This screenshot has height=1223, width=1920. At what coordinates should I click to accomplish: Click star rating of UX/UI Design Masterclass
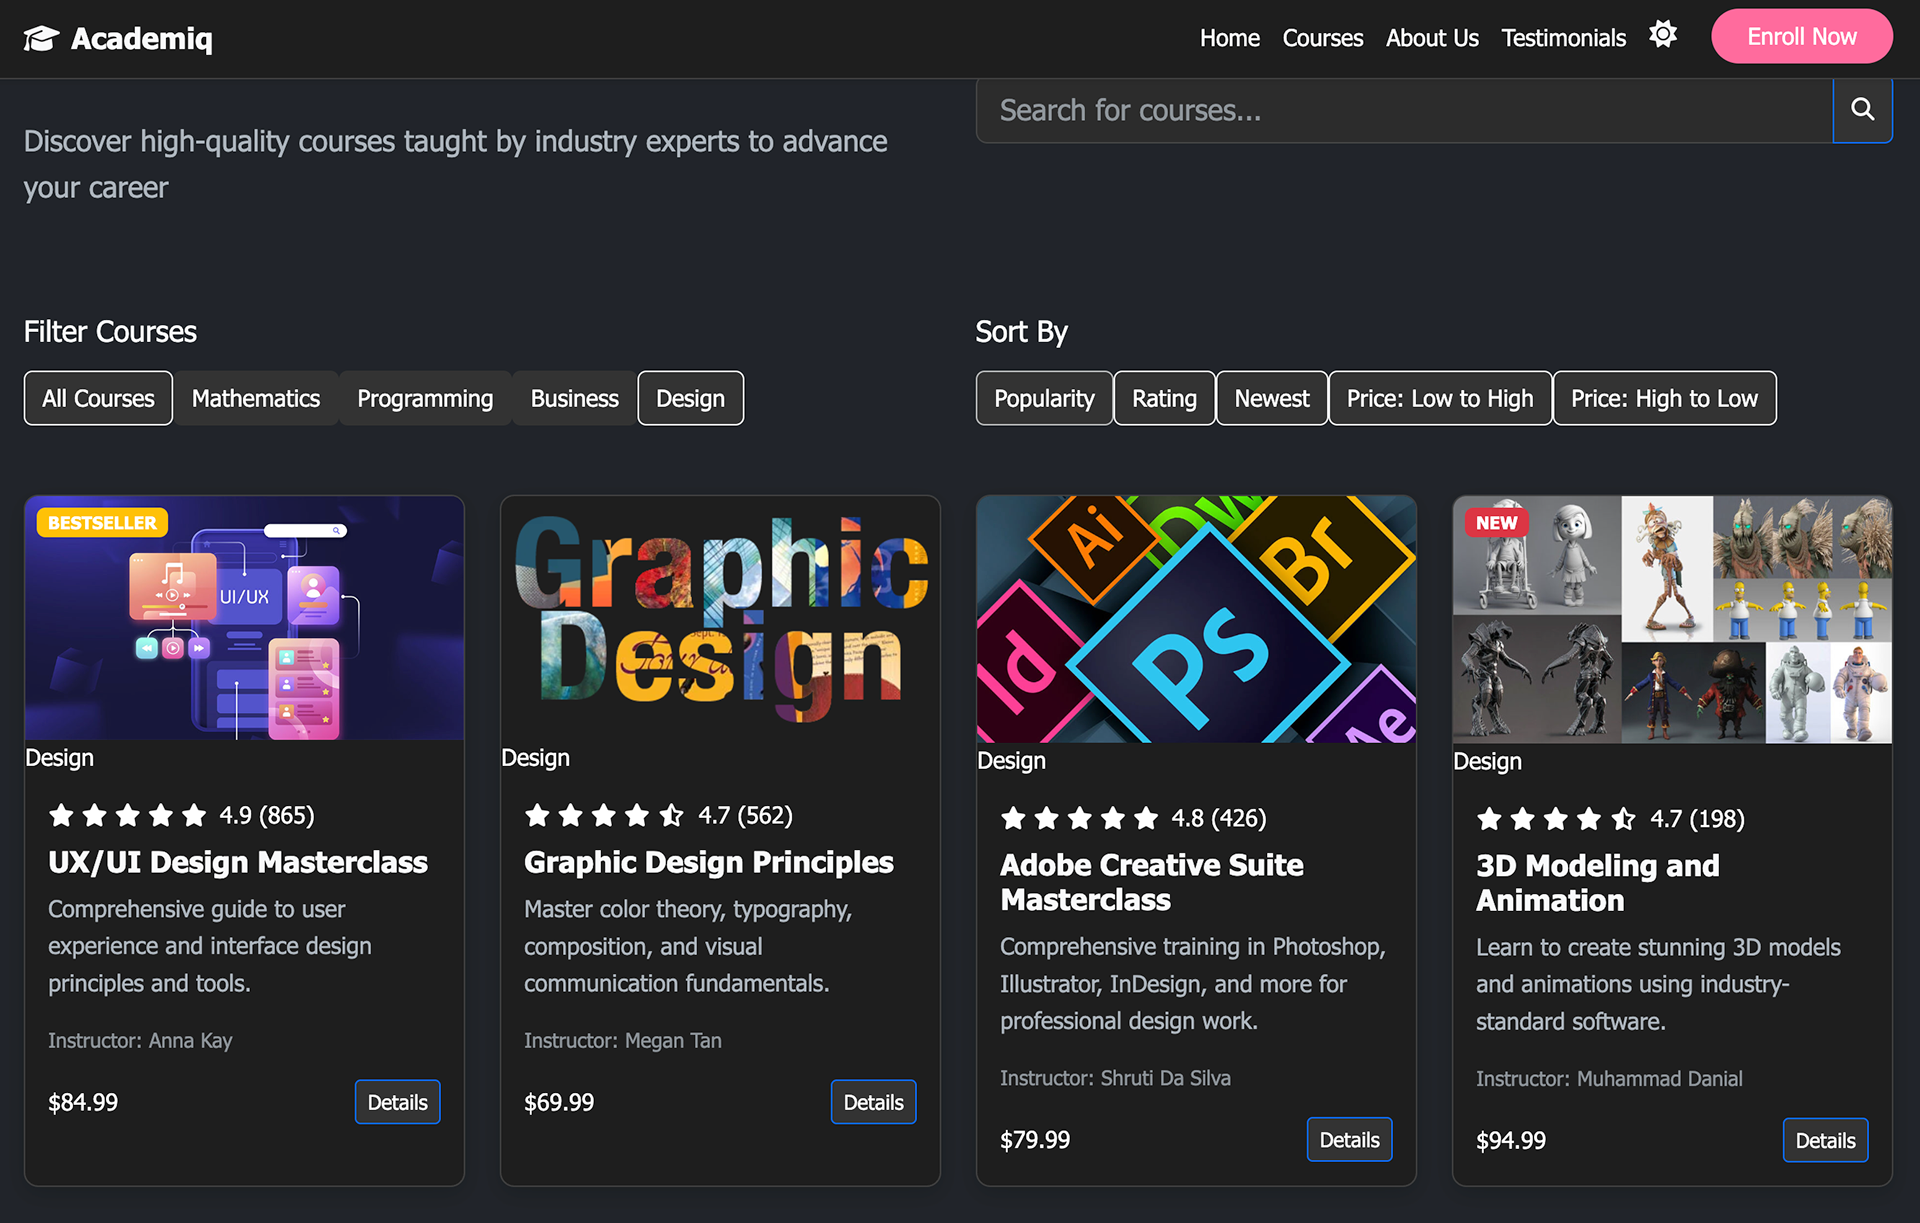tap(128, 815)
